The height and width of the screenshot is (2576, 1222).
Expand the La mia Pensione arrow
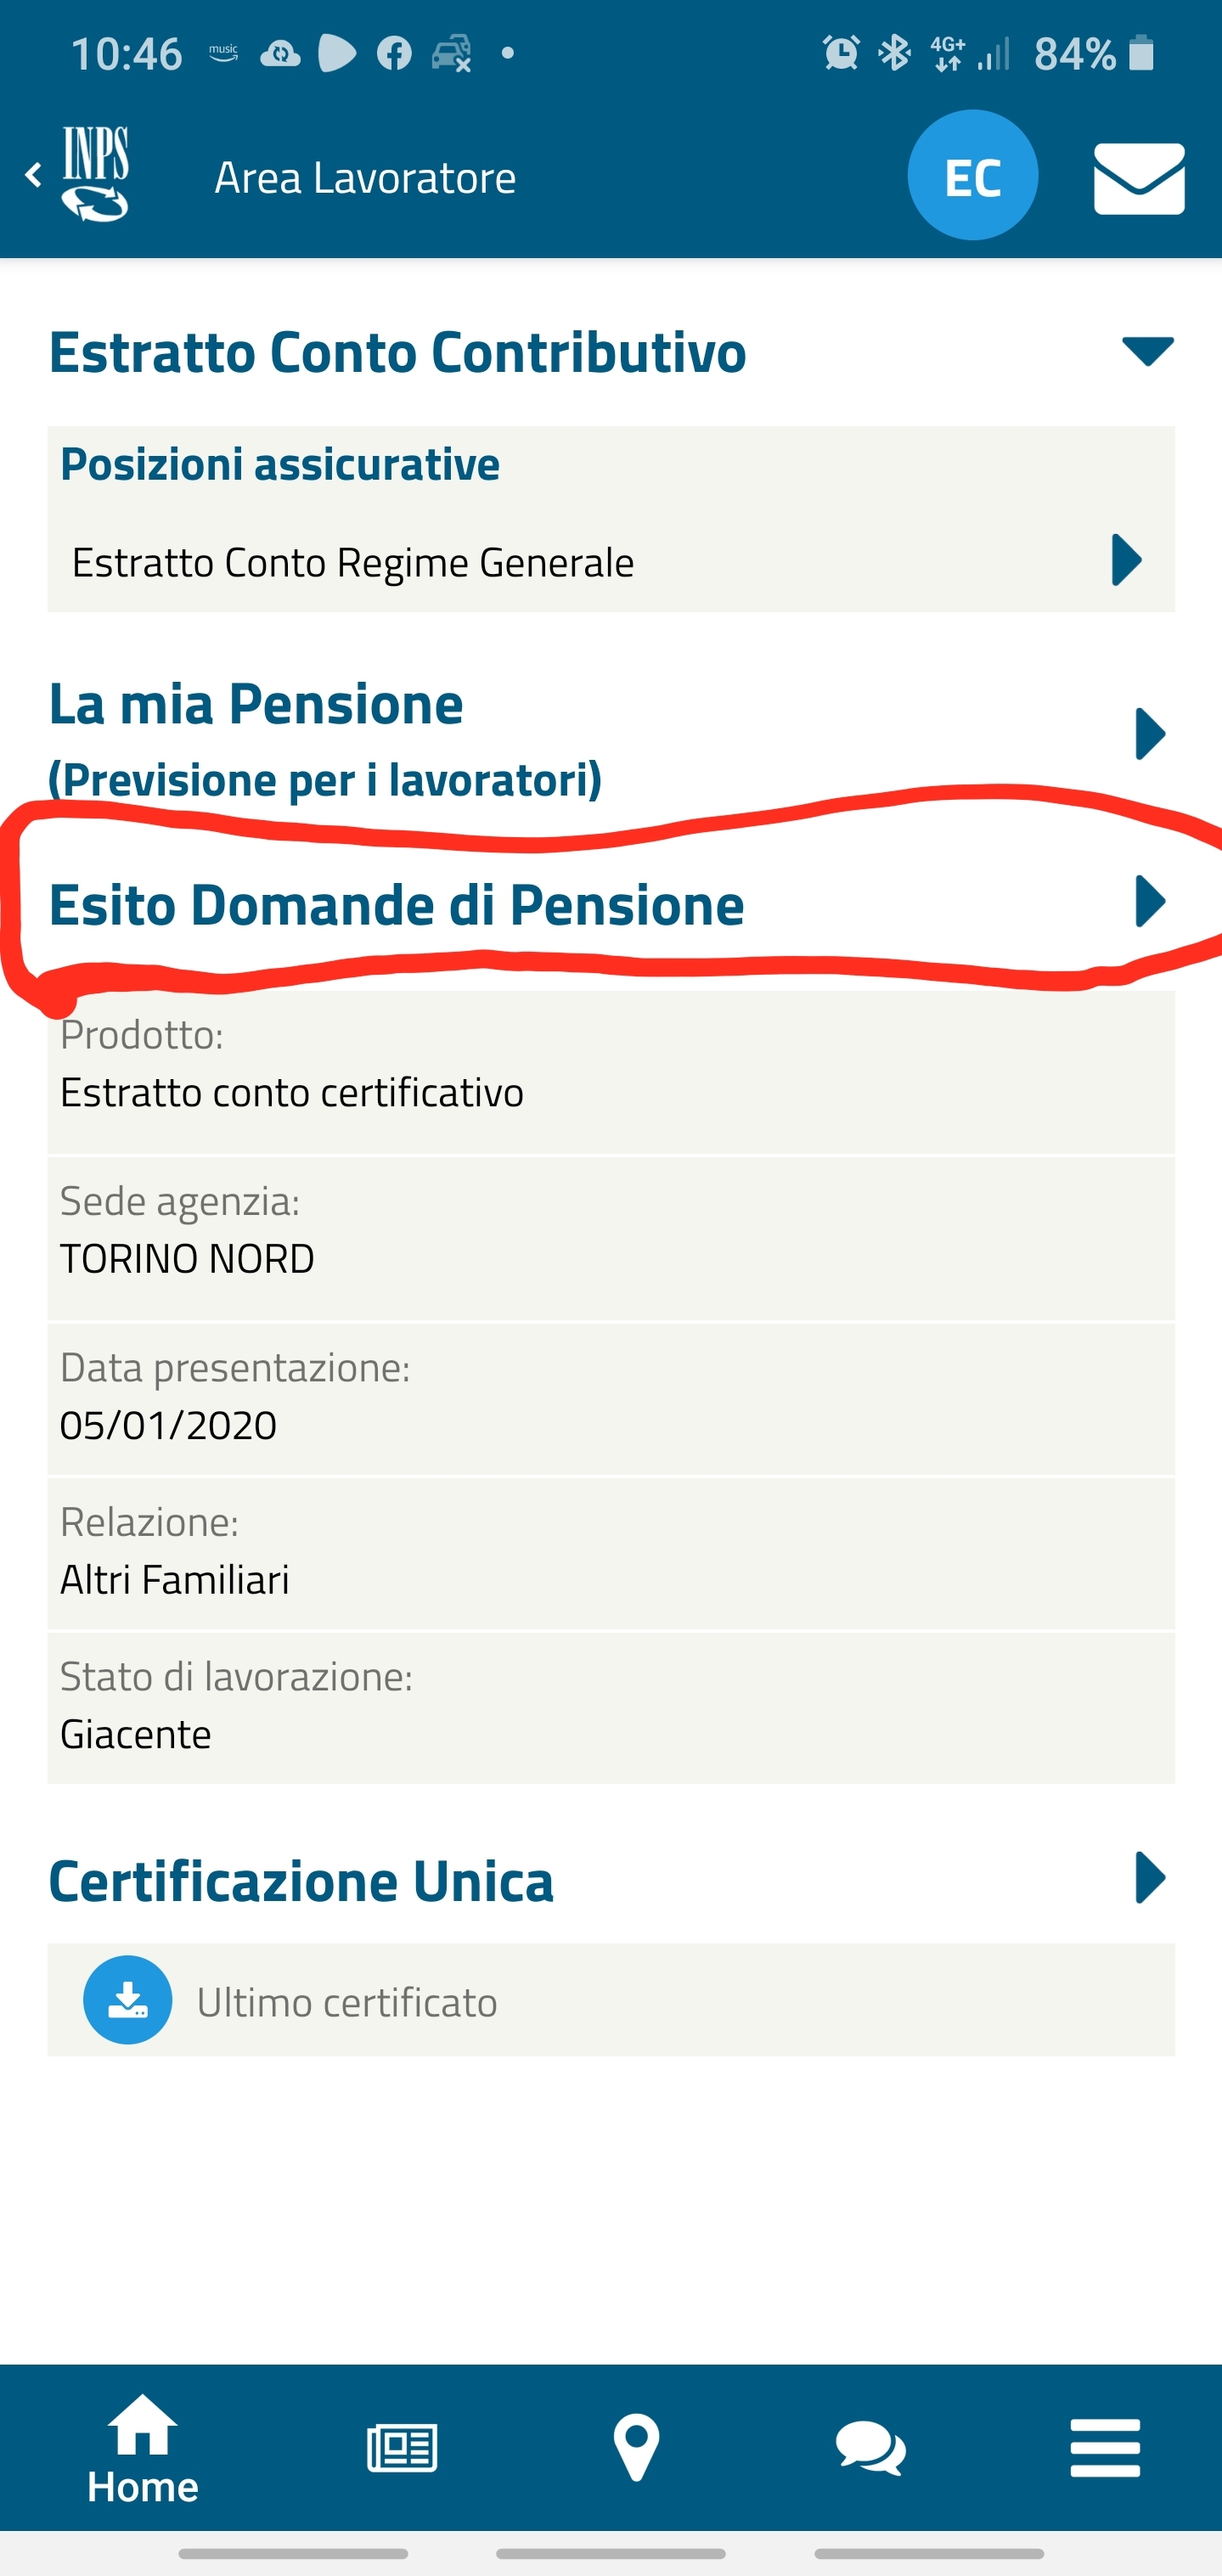coord(1150,735)
